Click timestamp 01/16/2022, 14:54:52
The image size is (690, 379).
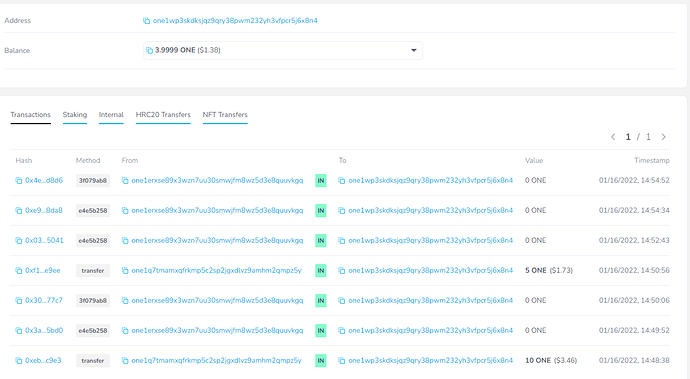[634, 180]
